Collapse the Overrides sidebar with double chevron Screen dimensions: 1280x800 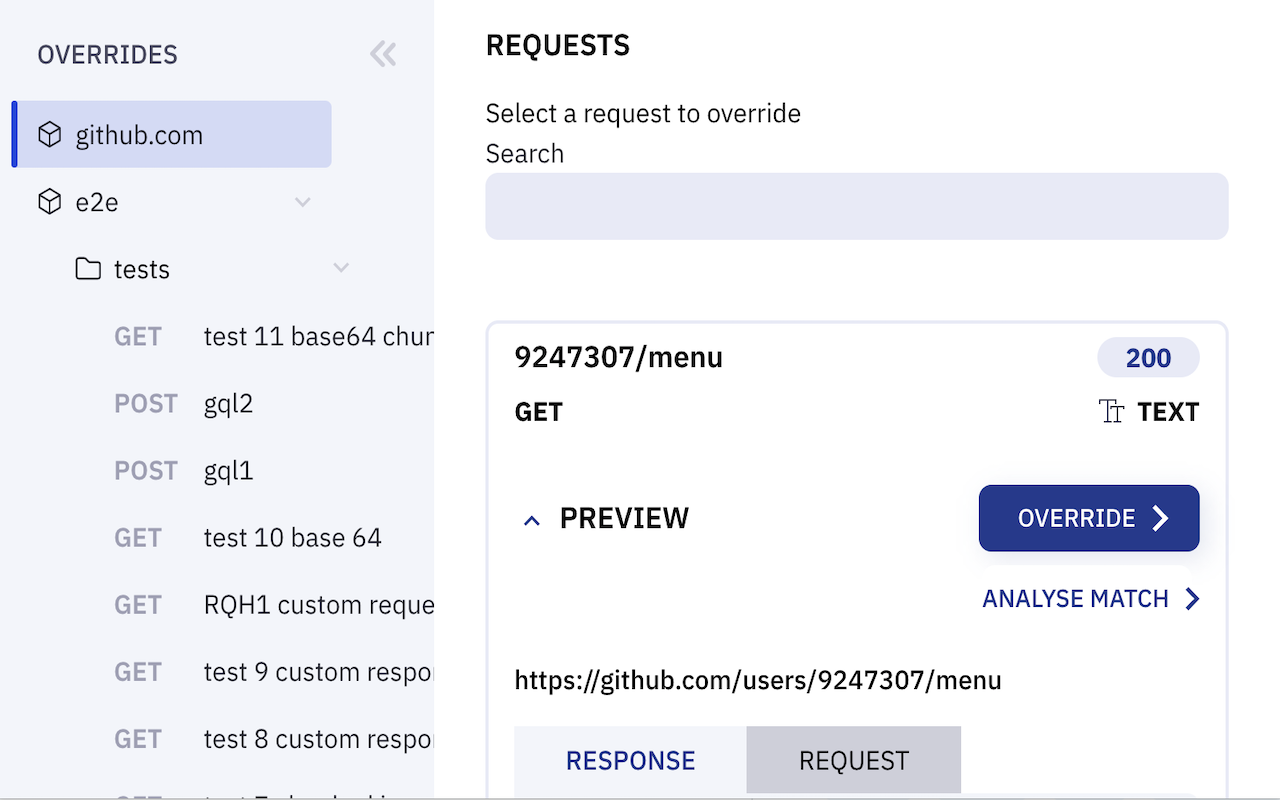(x=383, y=54)
